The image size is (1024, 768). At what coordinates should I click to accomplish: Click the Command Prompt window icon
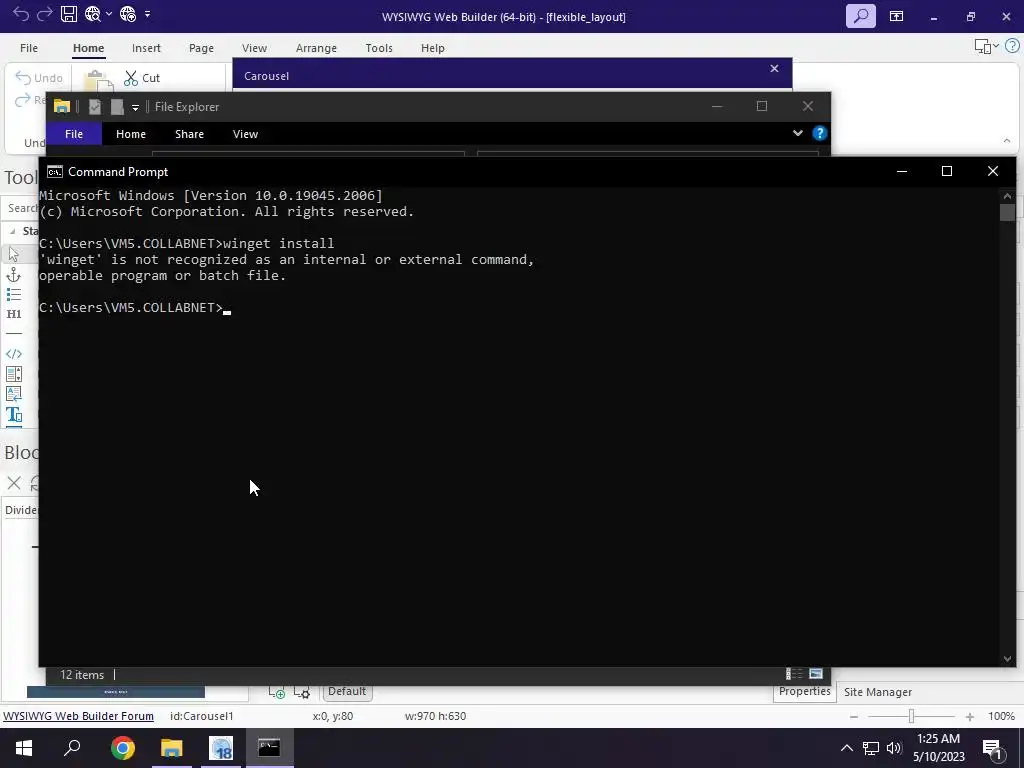[55, 172]
